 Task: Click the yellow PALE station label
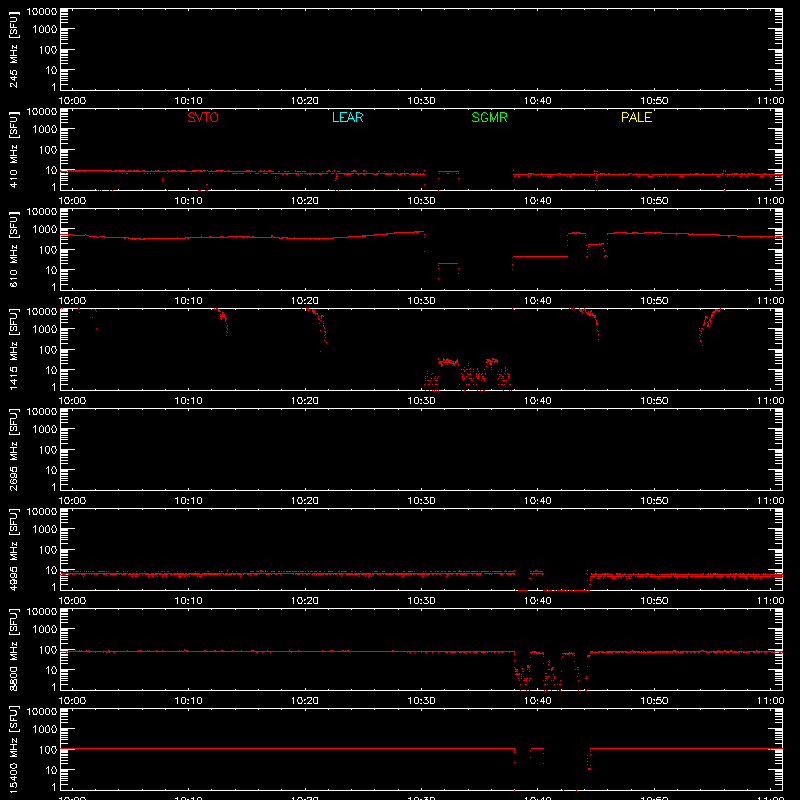(x=636, y=117)
